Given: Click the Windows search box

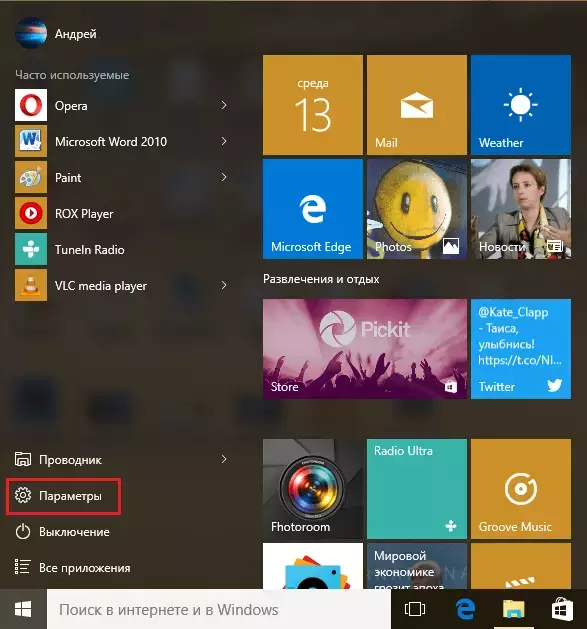Looking at the screenshot, I should click(219, 609).
